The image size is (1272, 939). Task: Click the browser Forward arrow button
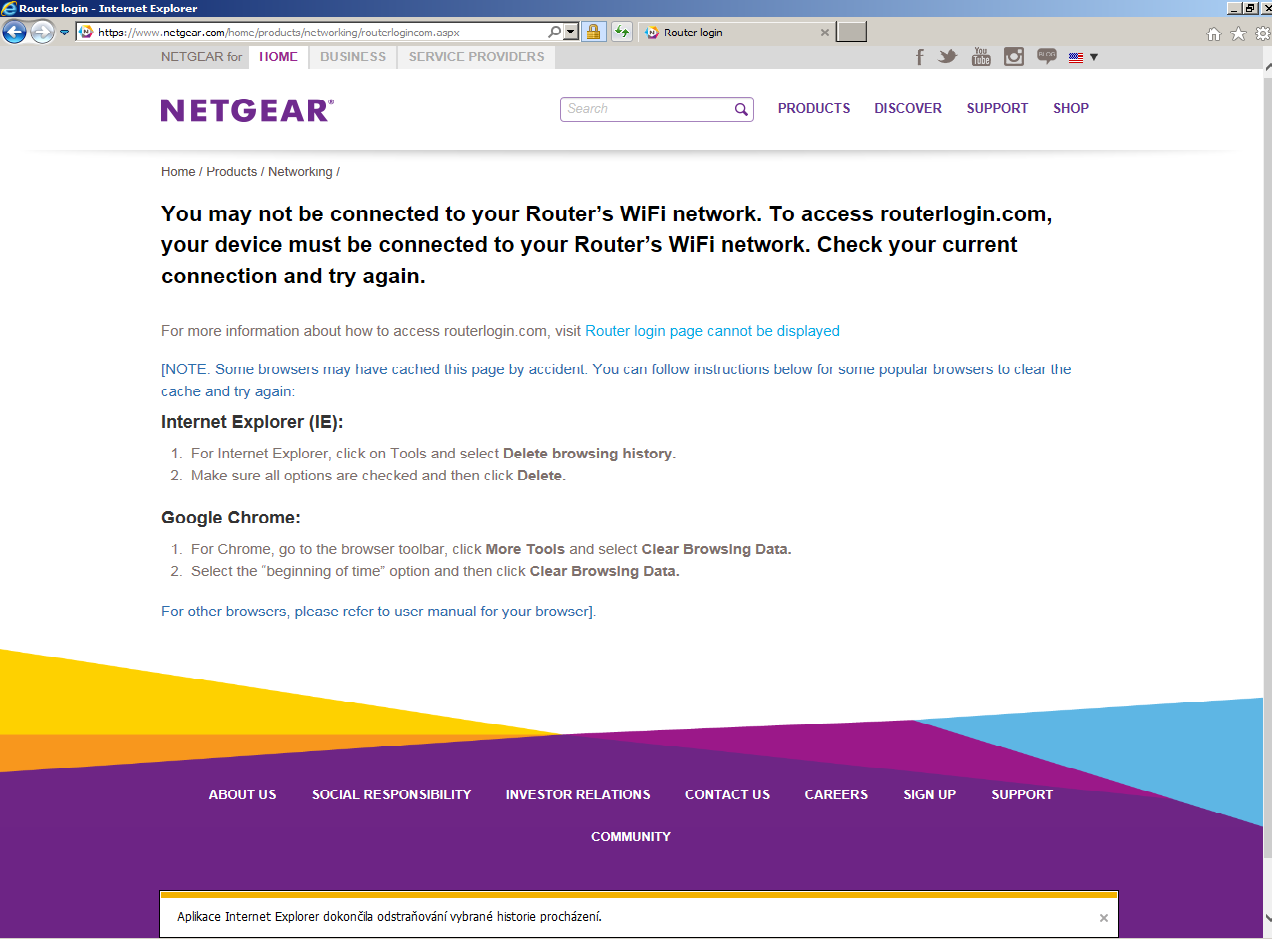(x=42, y=32)
